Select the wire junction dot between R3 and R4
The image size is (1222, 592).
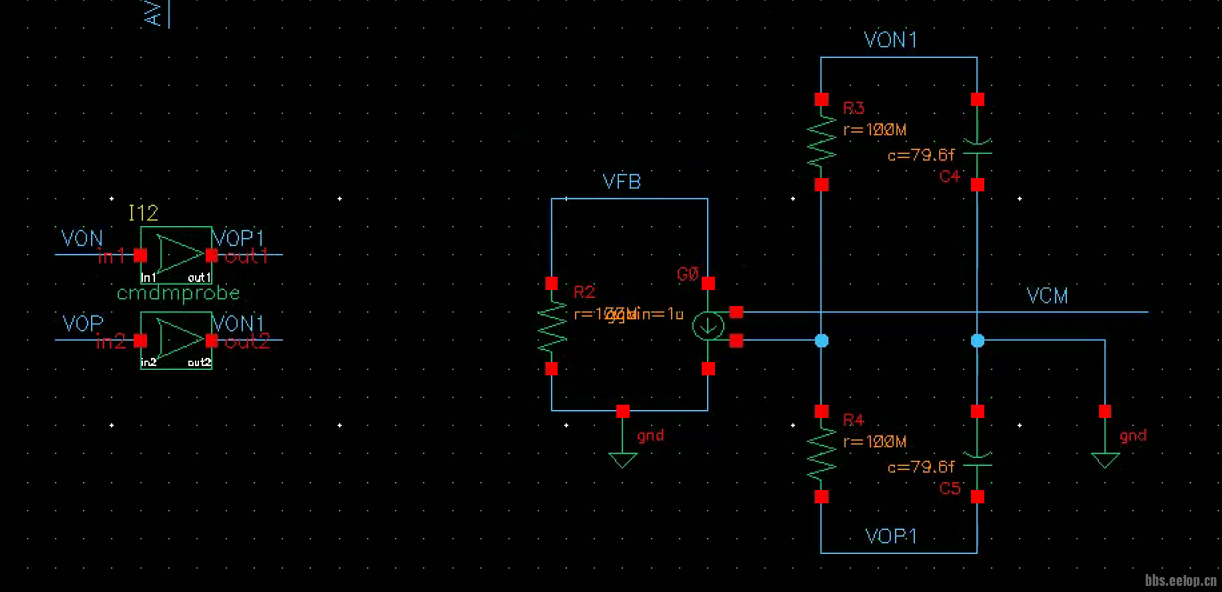click(x=821, y=341)
